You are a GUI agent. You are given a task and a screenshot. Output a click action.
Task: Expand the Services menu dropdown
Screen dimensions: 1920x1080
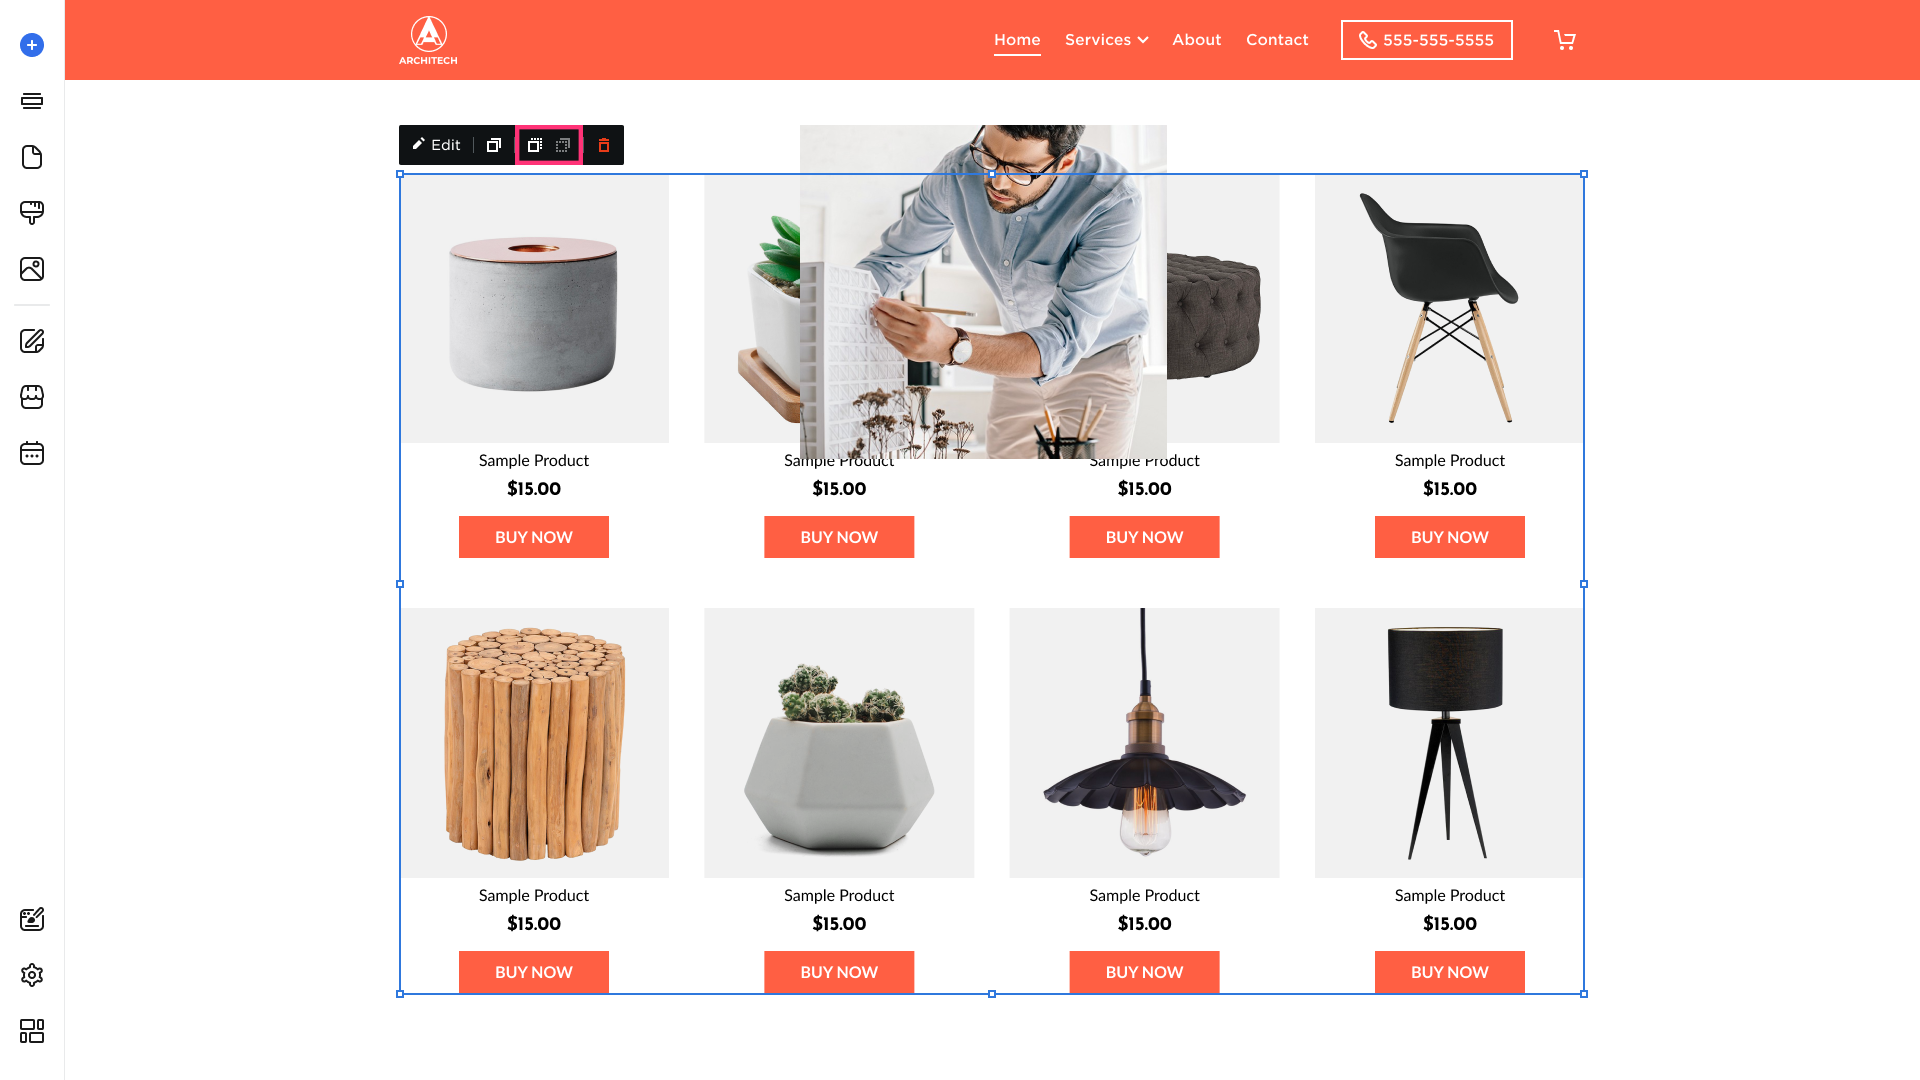(x=1106, y=40)
